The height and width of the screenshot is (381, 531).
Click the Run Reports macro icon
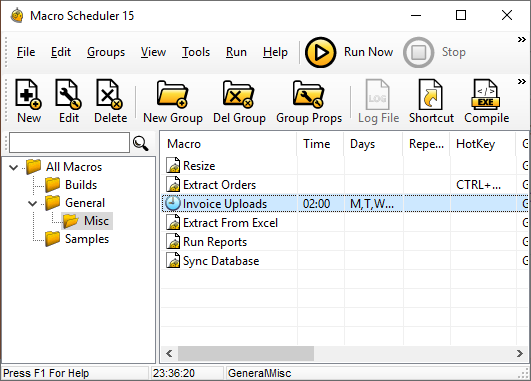tap(173, 241)
